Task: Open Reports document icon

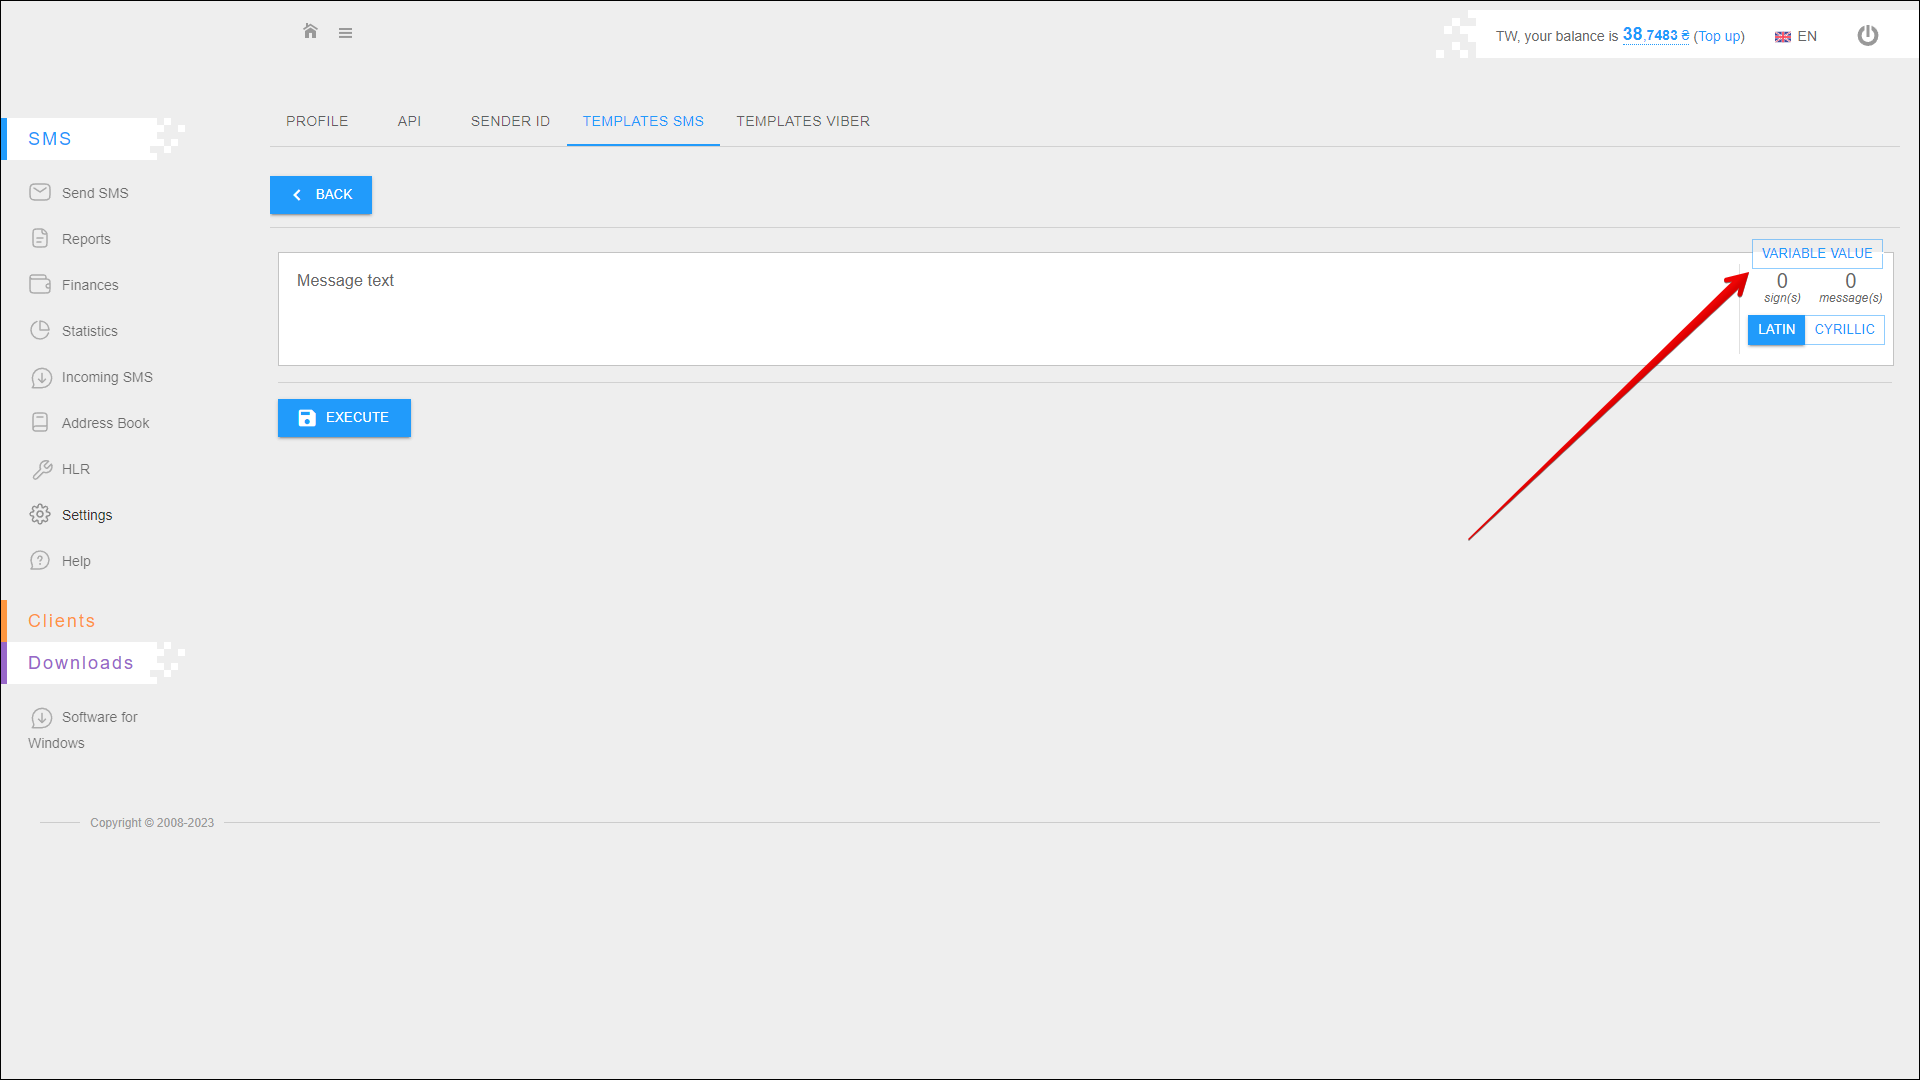Action: pos(40,238)
